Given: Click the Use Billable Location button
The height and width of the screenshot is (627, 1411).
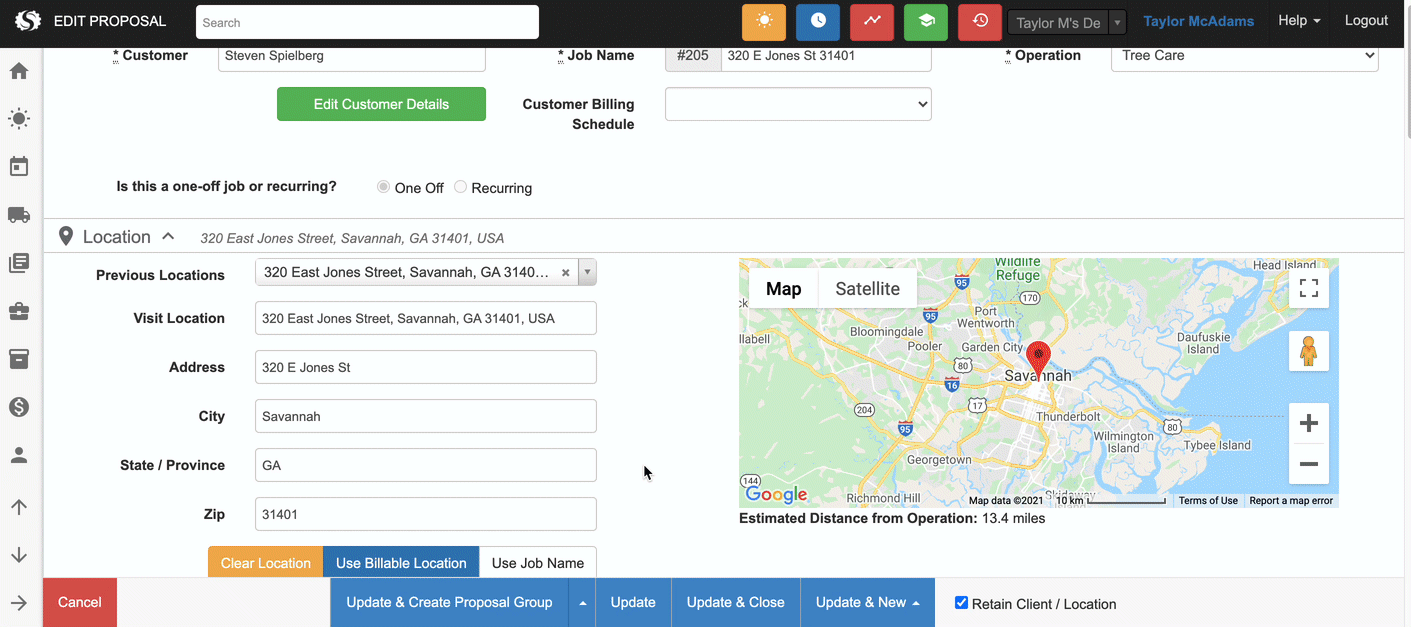Looking at the screenshot, I should pos(401,563).
